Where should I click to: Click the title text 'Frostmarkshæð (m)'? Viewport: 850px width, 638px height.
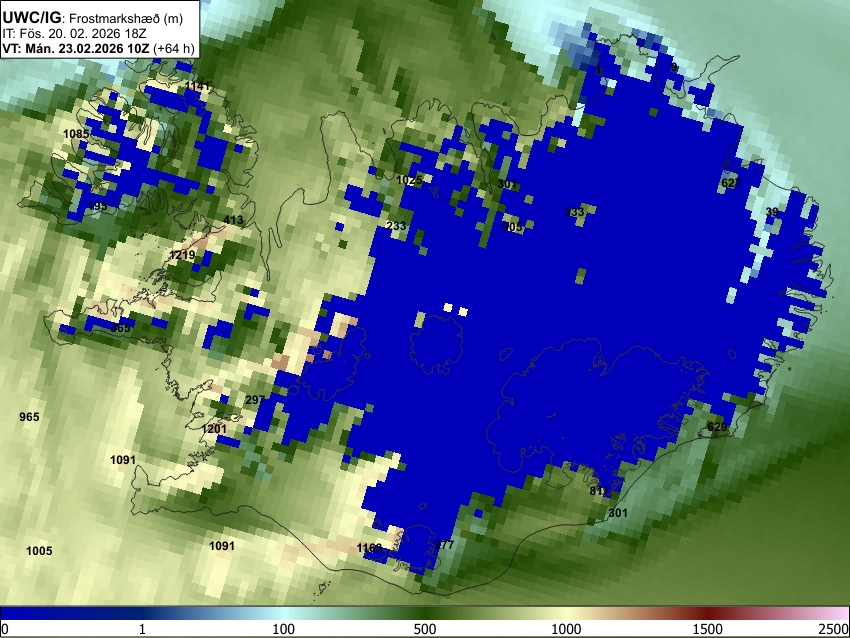point(126,18)
